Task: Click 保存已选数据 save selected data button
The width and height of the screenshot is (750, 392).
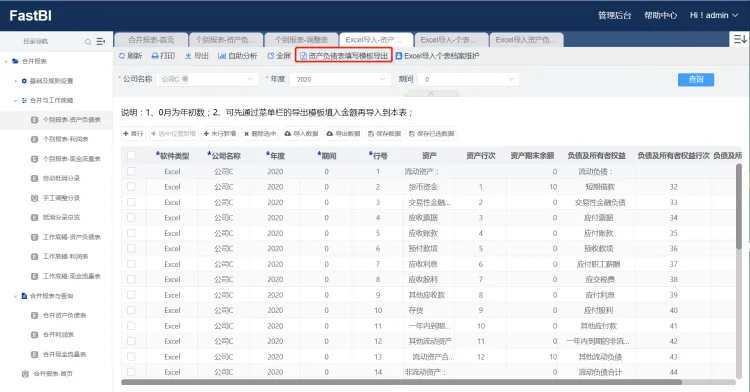Action: 431,134
